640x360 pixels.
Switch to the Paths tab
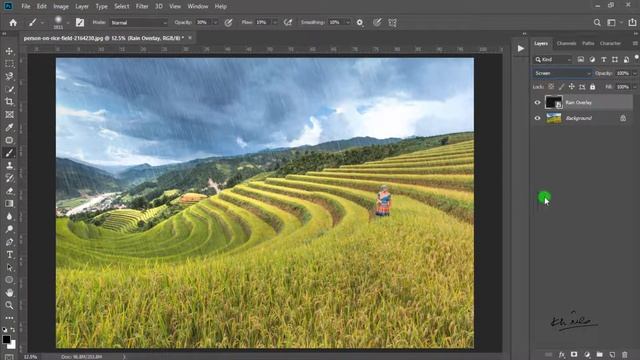point(588,43)
